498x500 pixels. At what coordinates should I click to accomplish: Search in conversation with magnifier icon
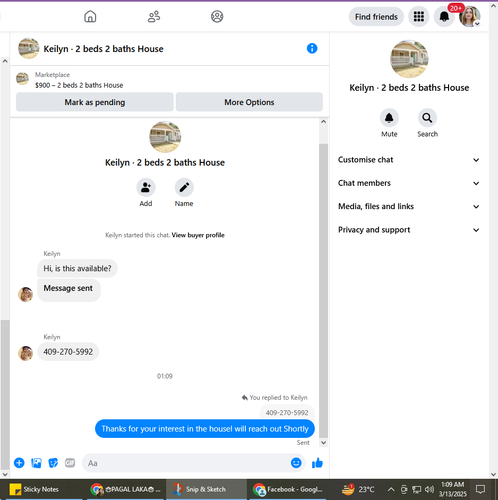(427, 118)
